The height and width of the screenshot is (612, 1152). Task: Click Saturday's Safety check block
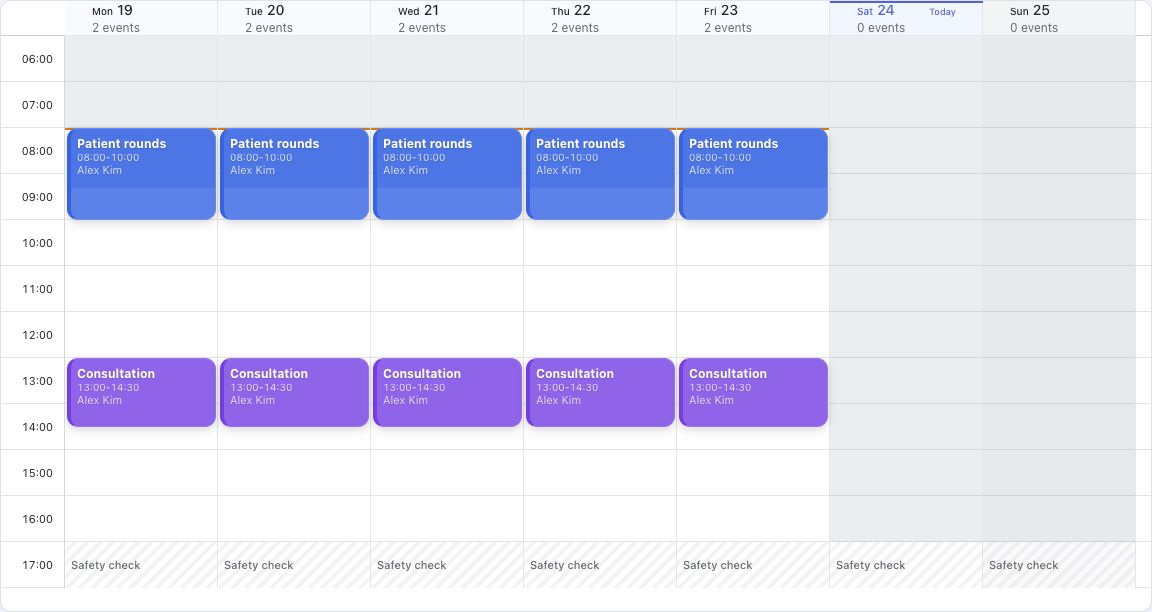click(906, 565)
